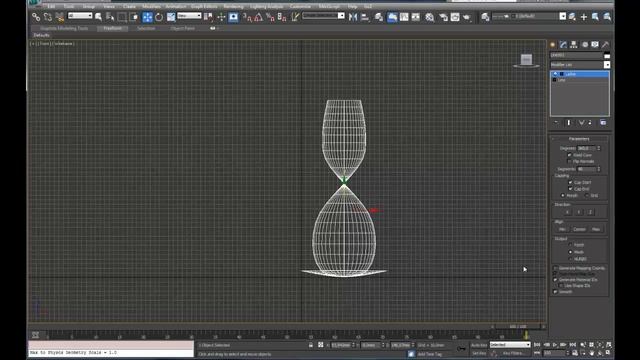This screenshot has height=360, width=640.
Task: Open the Group menu
Action: click(89, 7)
